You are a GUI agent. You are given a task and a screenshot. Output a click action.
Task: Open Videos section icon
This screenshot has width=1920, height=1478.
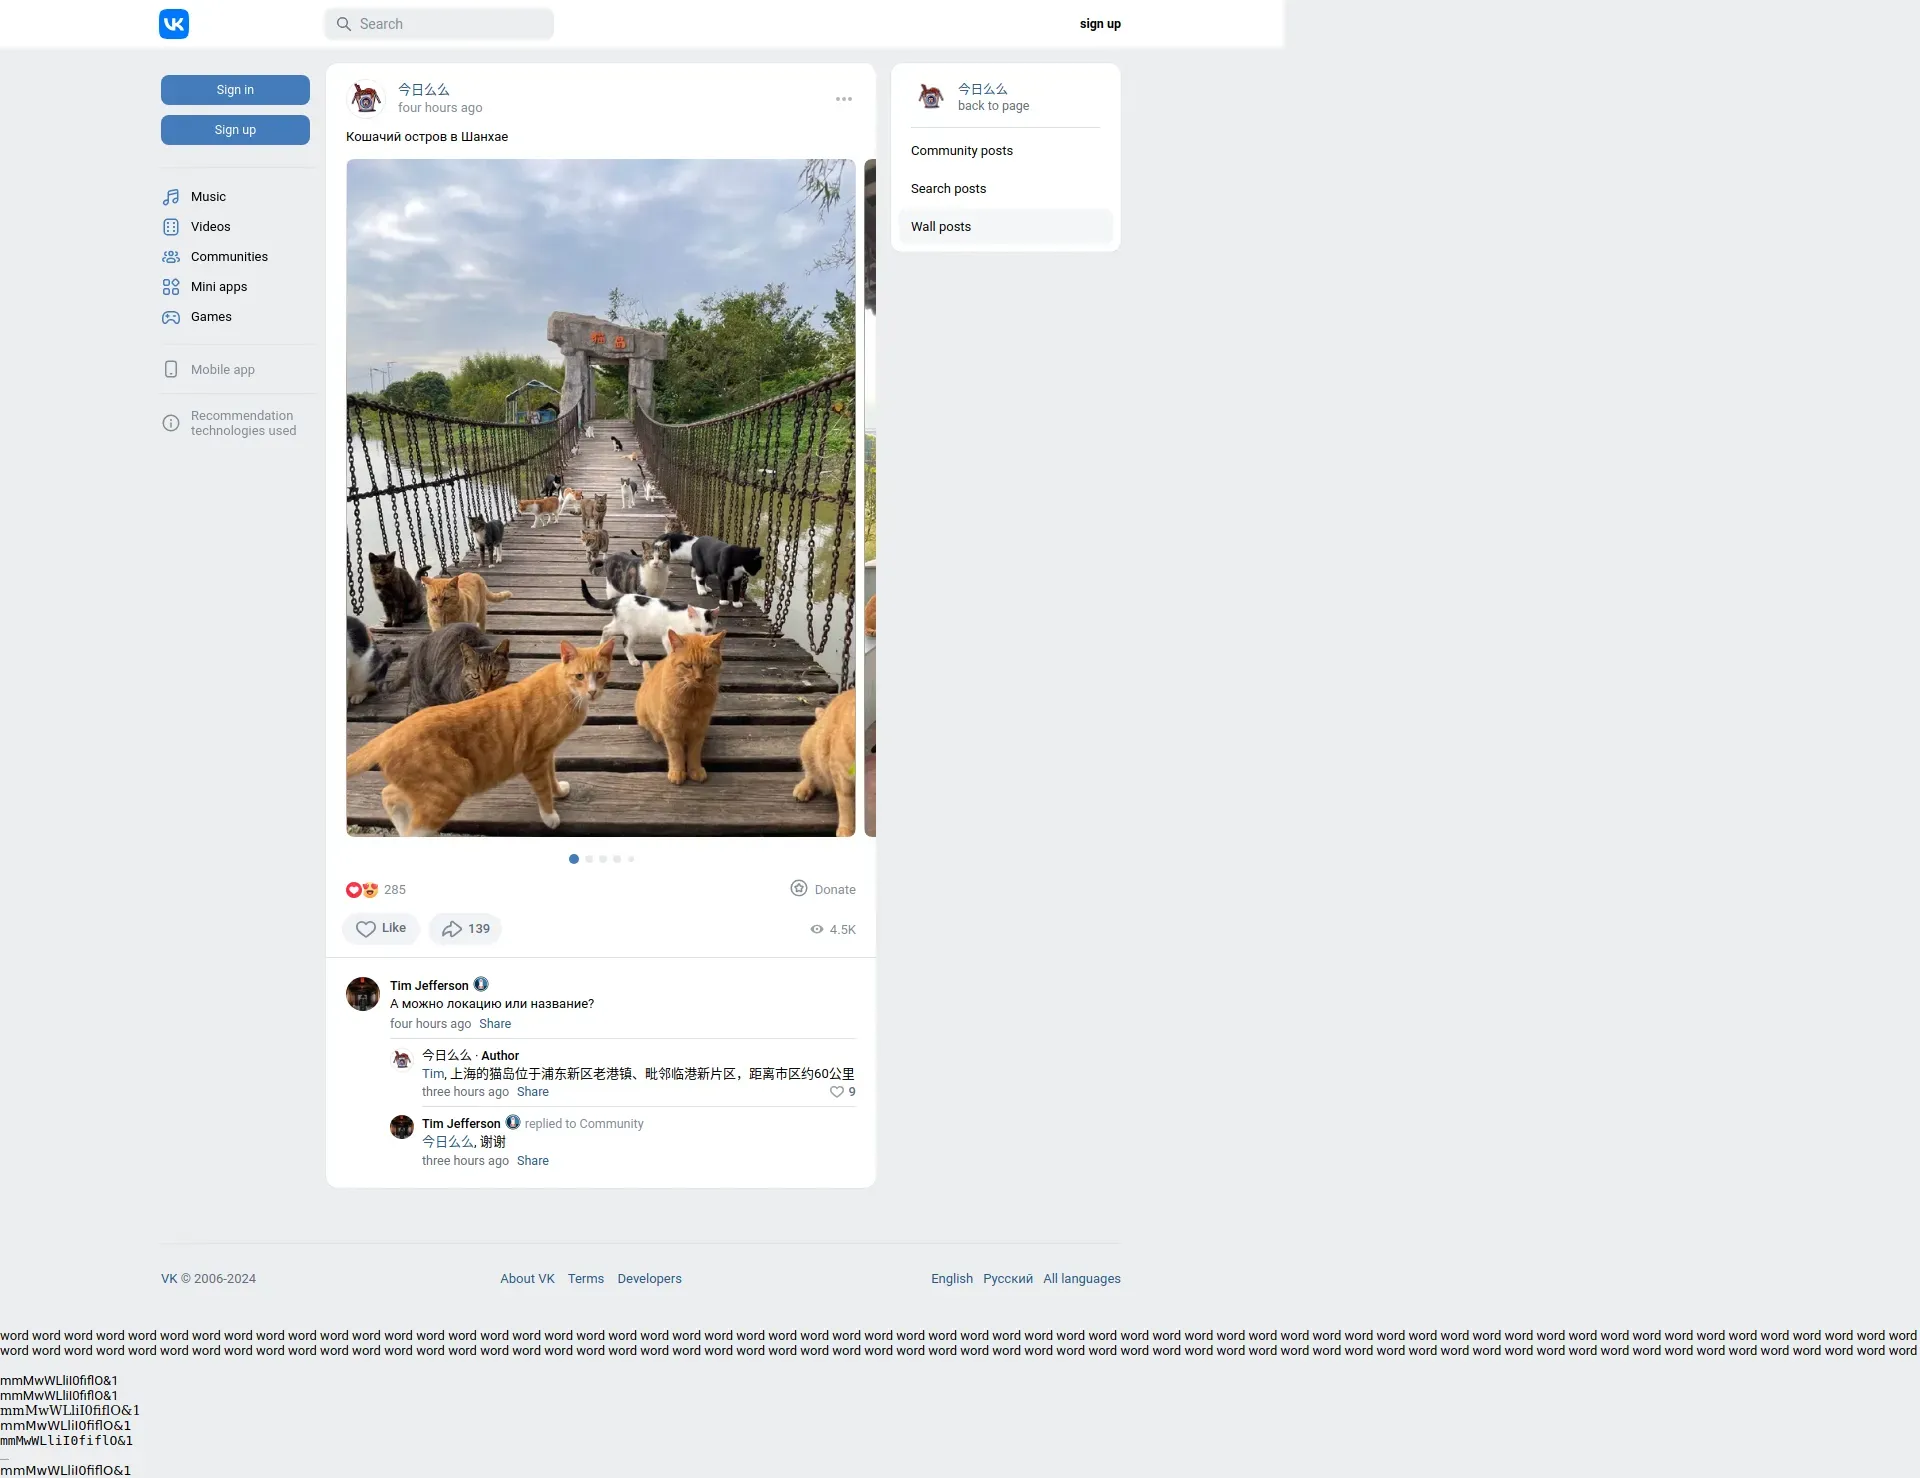coord(171,227)
